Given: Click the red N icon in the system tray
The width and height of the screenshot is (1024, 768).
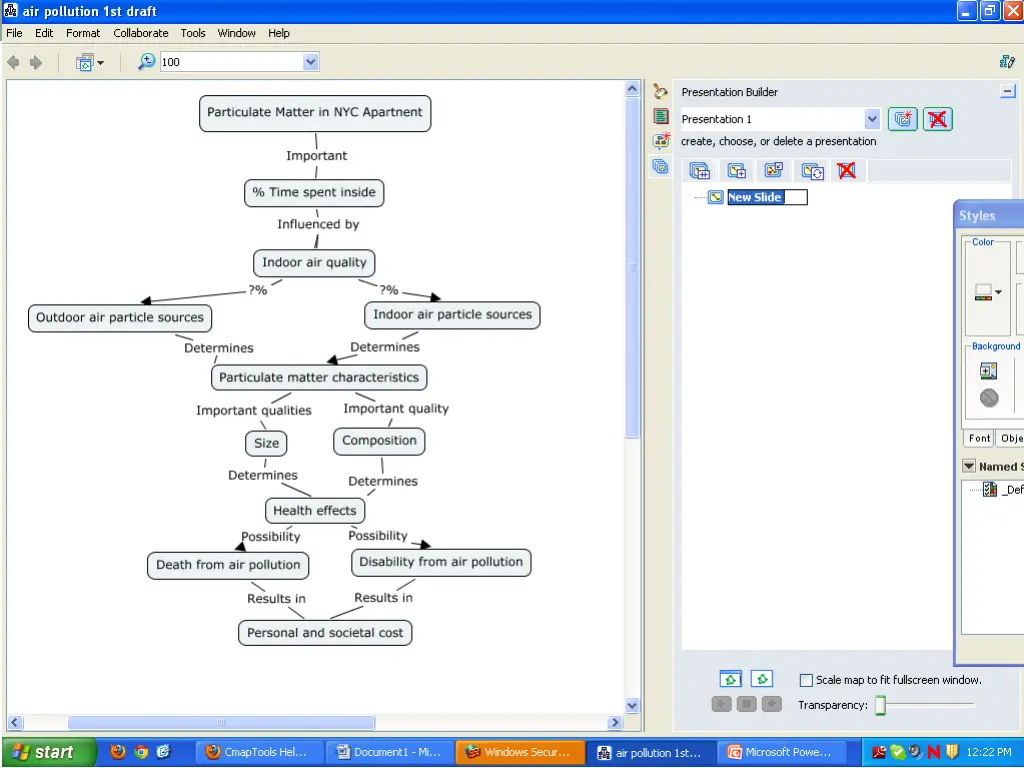Looking at the screenshot, I should tap(933, 752).
